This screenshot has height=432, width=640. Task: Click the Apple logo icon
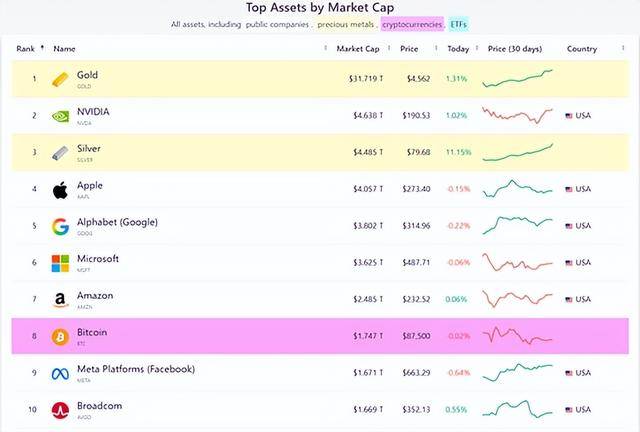point(60,189)
